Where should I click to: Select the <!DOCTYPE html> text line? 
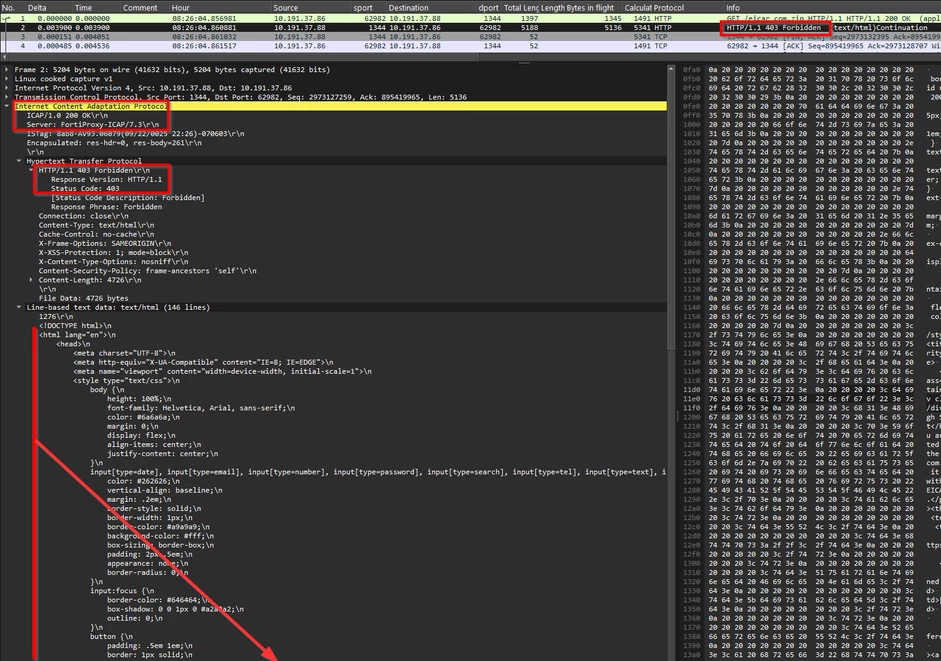tap(75, 325)
